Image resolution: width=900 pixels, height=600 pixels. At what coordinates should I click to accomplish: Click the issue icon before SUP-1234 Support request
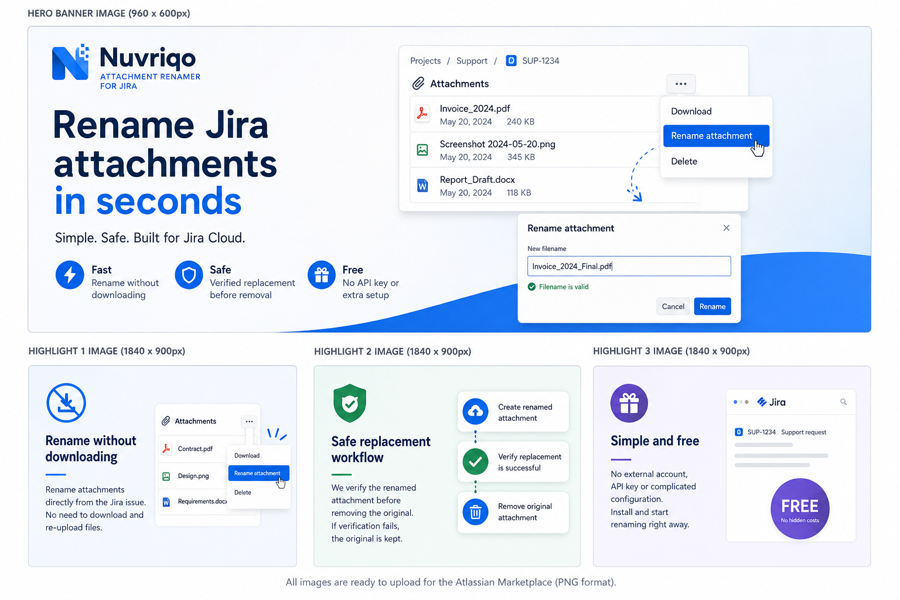739,432
